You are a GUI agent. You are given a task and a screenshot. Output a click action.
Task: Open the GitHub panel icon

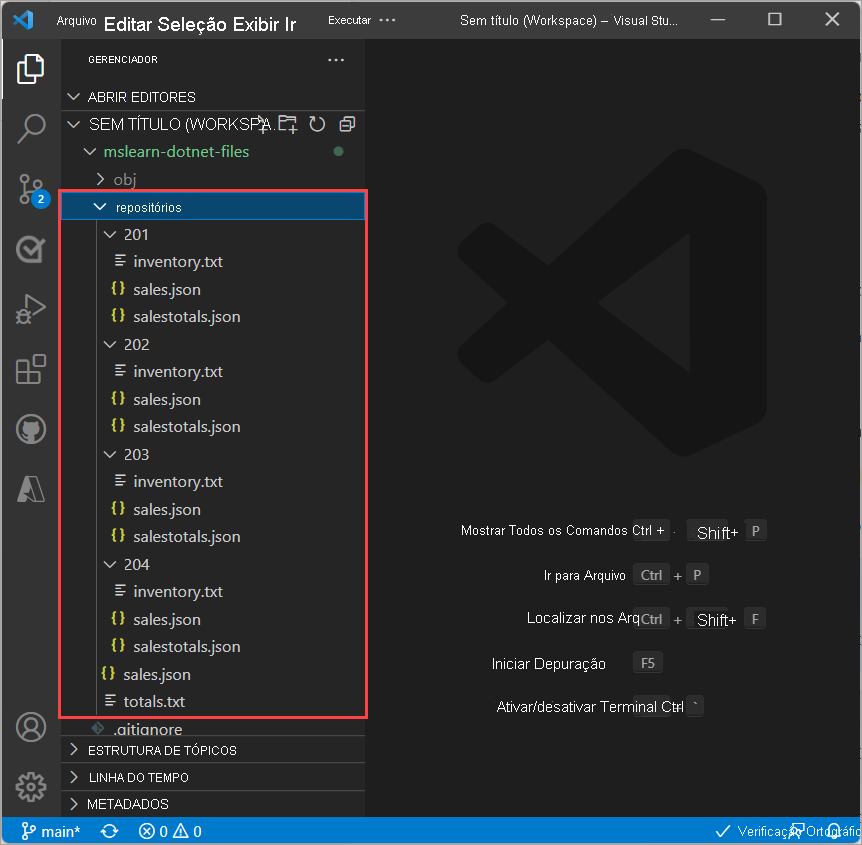point(31,430)
